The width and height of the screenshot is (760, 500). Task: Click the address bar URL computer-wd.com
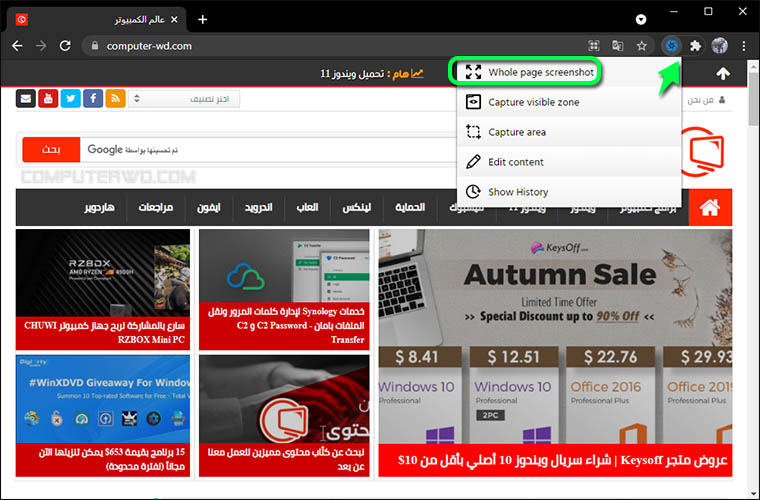coord(149,46)
